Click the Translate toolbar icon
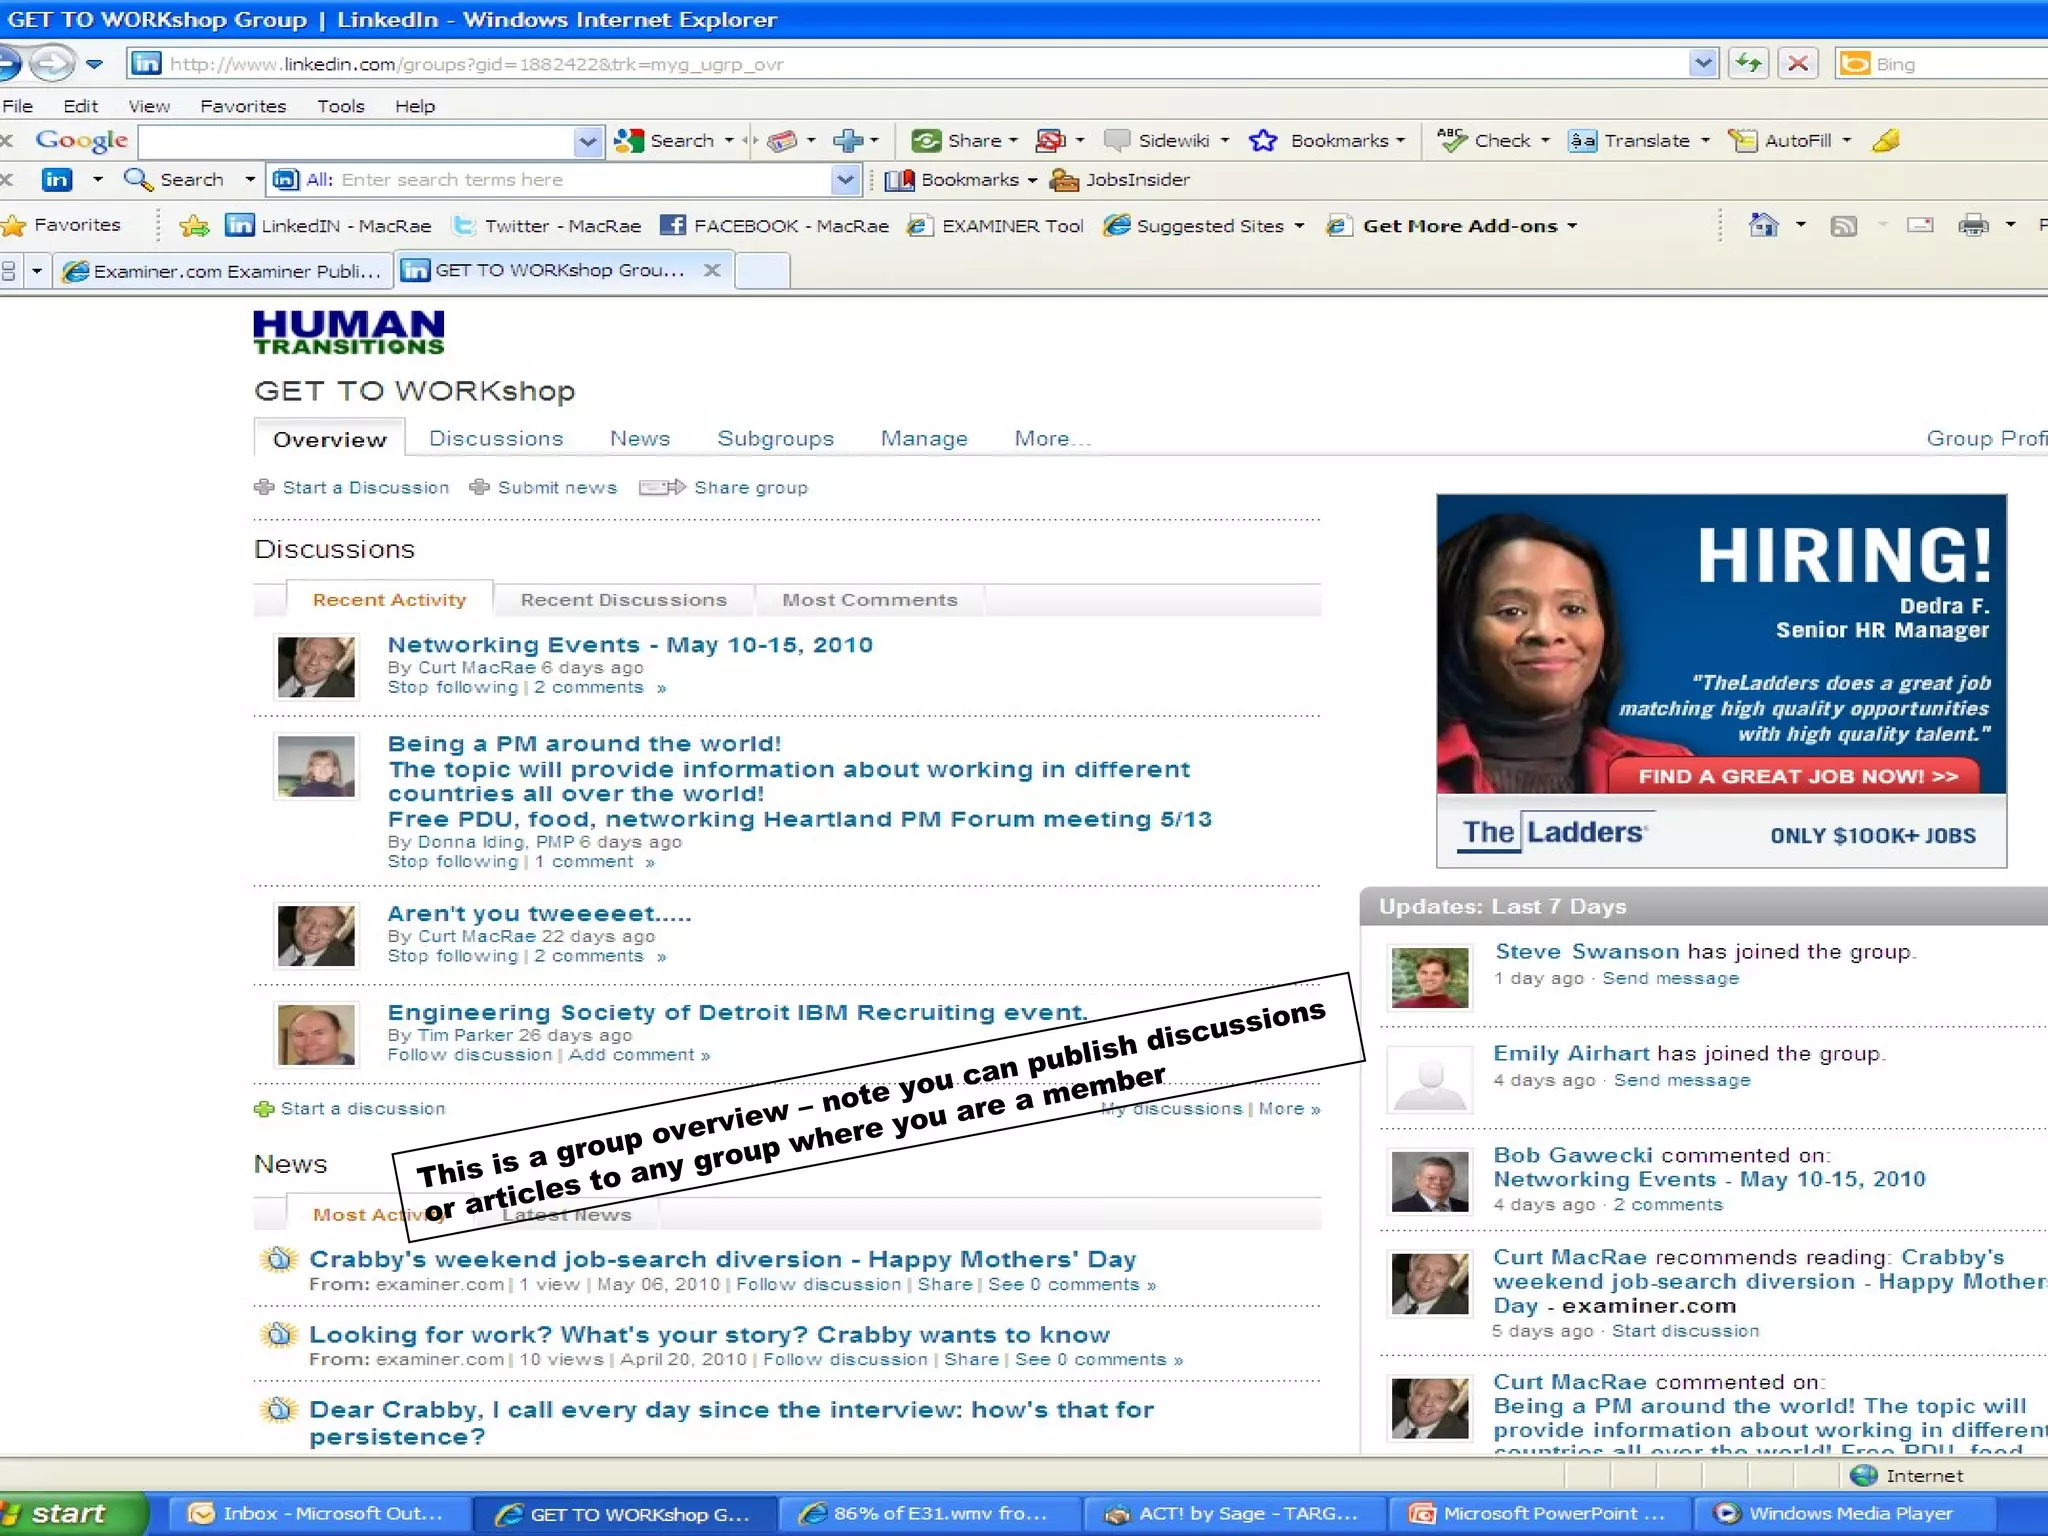This screenshot has width=2048, height=1536. [x=1583, y=141]
